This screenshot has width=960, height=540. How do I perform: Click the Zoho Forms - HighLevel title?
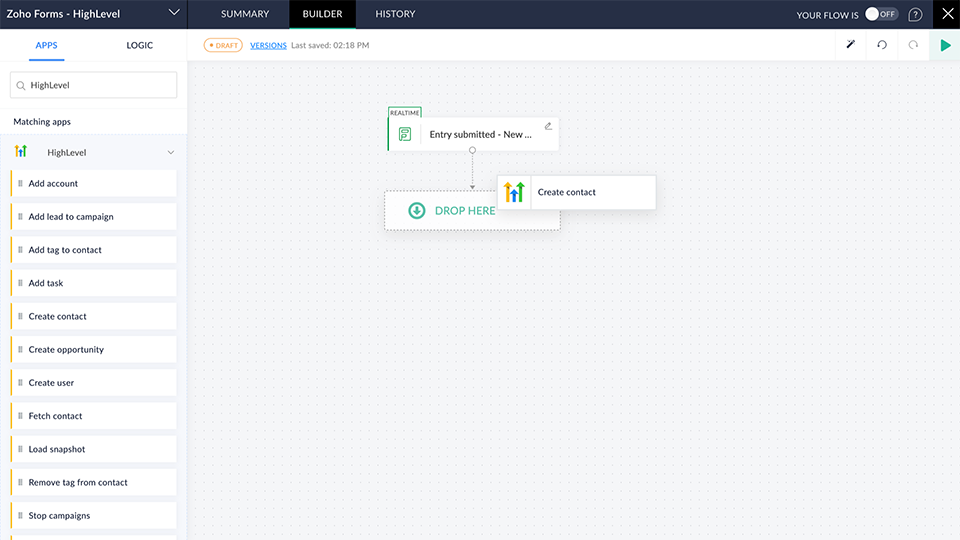click(x=64, y=13)
